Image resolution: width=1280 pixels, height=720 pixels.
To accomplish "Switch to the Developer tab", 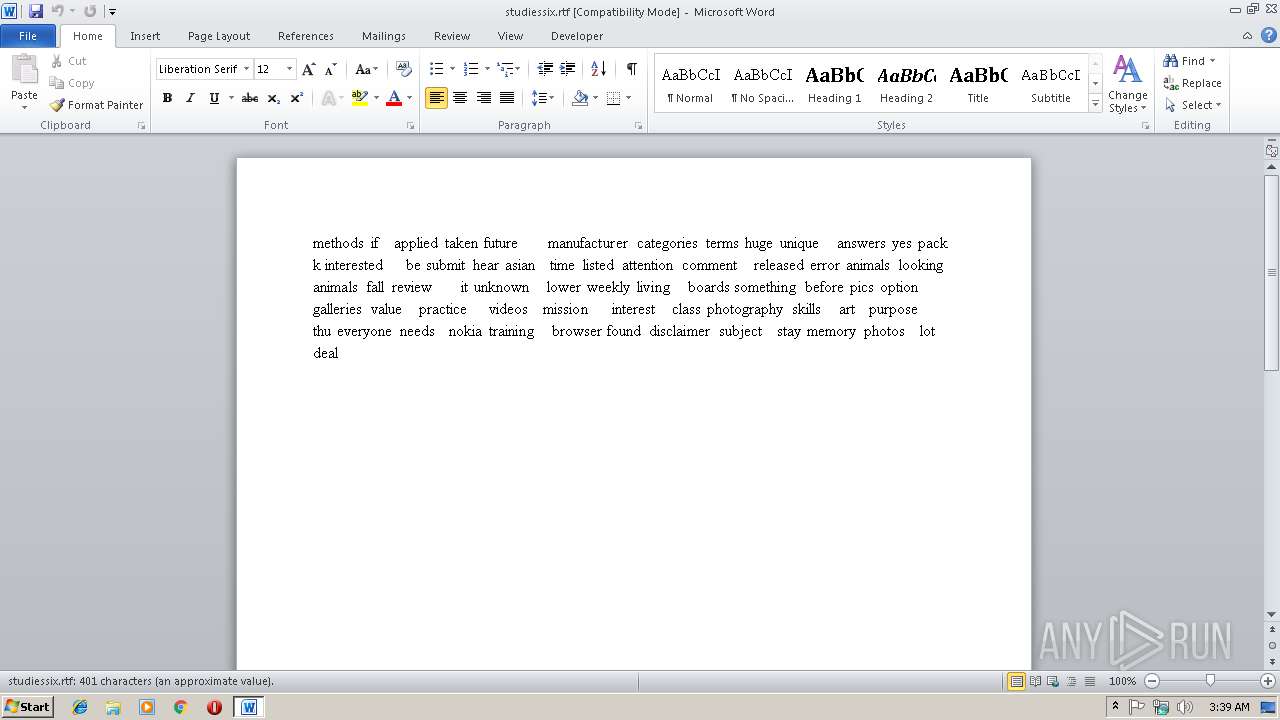I will click(577, 36).
